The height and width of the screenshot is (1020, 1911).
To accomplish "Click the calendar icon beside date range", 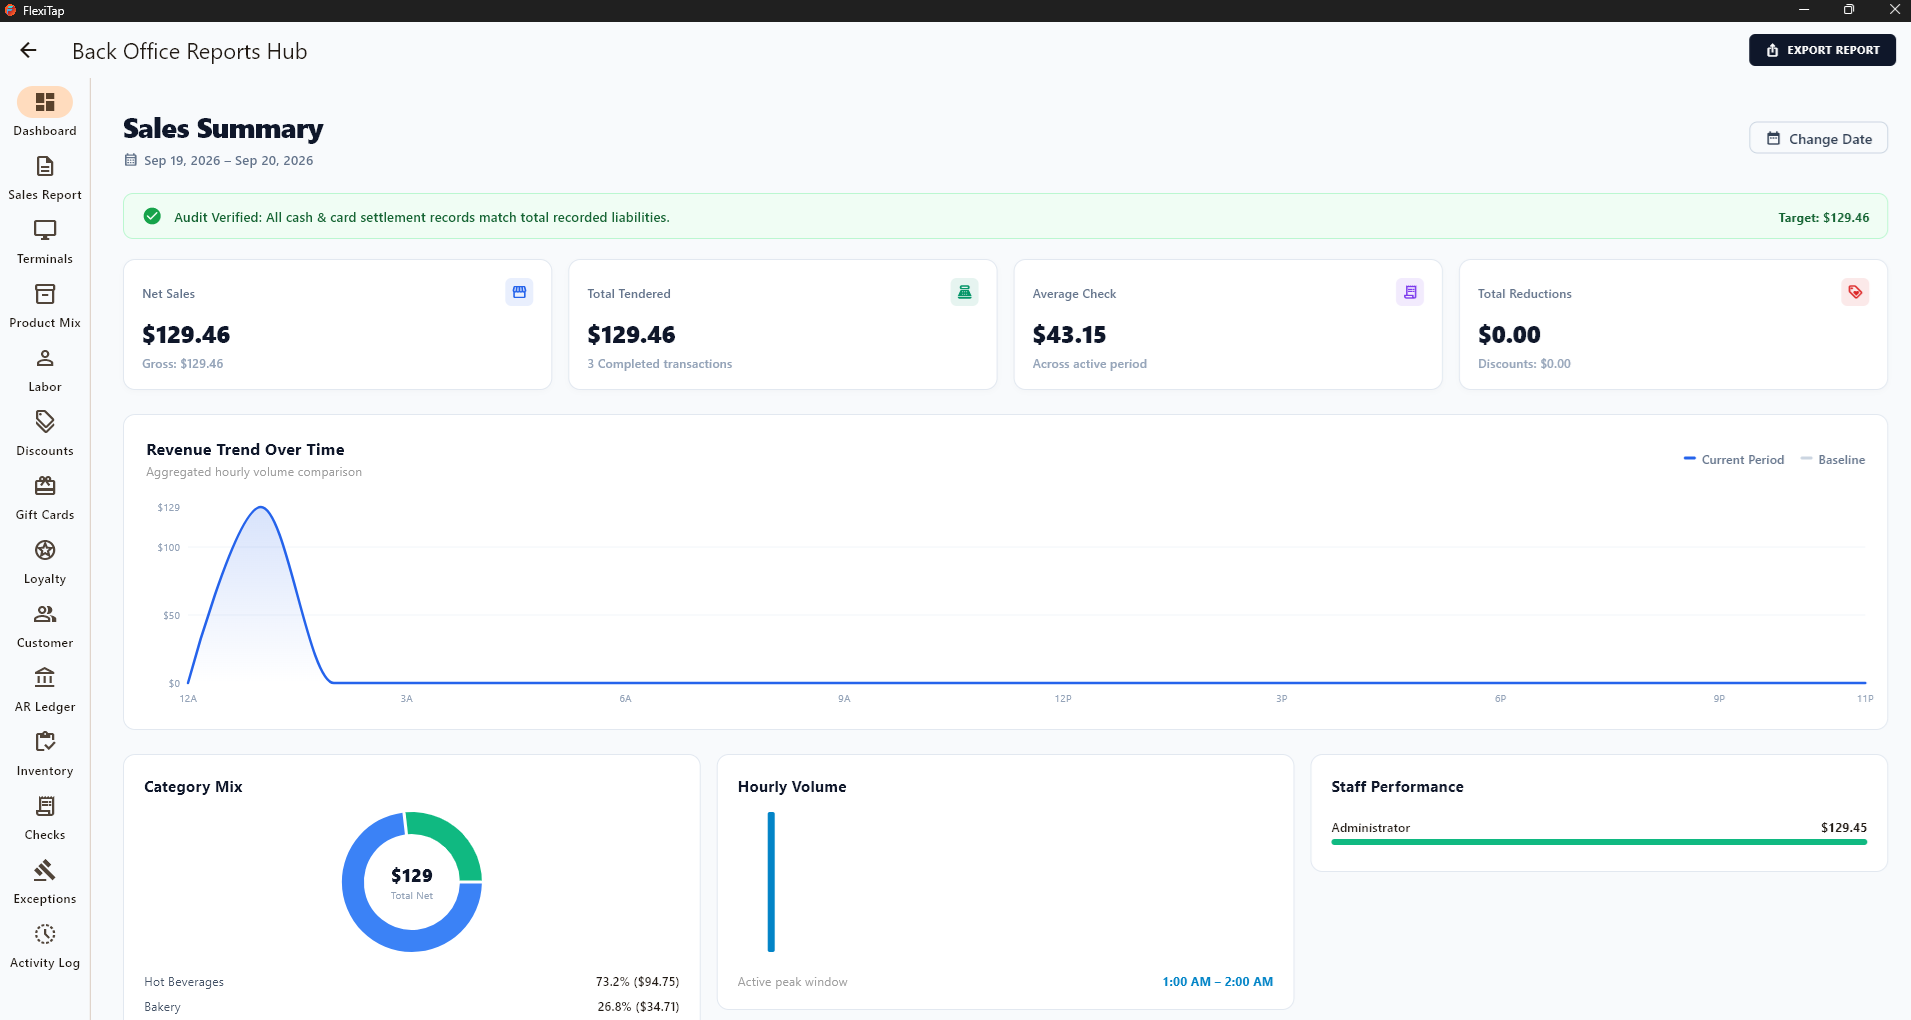I will click(130, 160).
